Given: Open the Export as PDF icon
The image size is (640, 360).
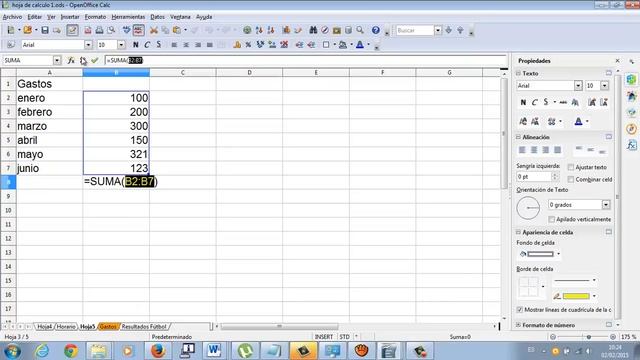Looking at the screenshot, I should click(88, 30).
